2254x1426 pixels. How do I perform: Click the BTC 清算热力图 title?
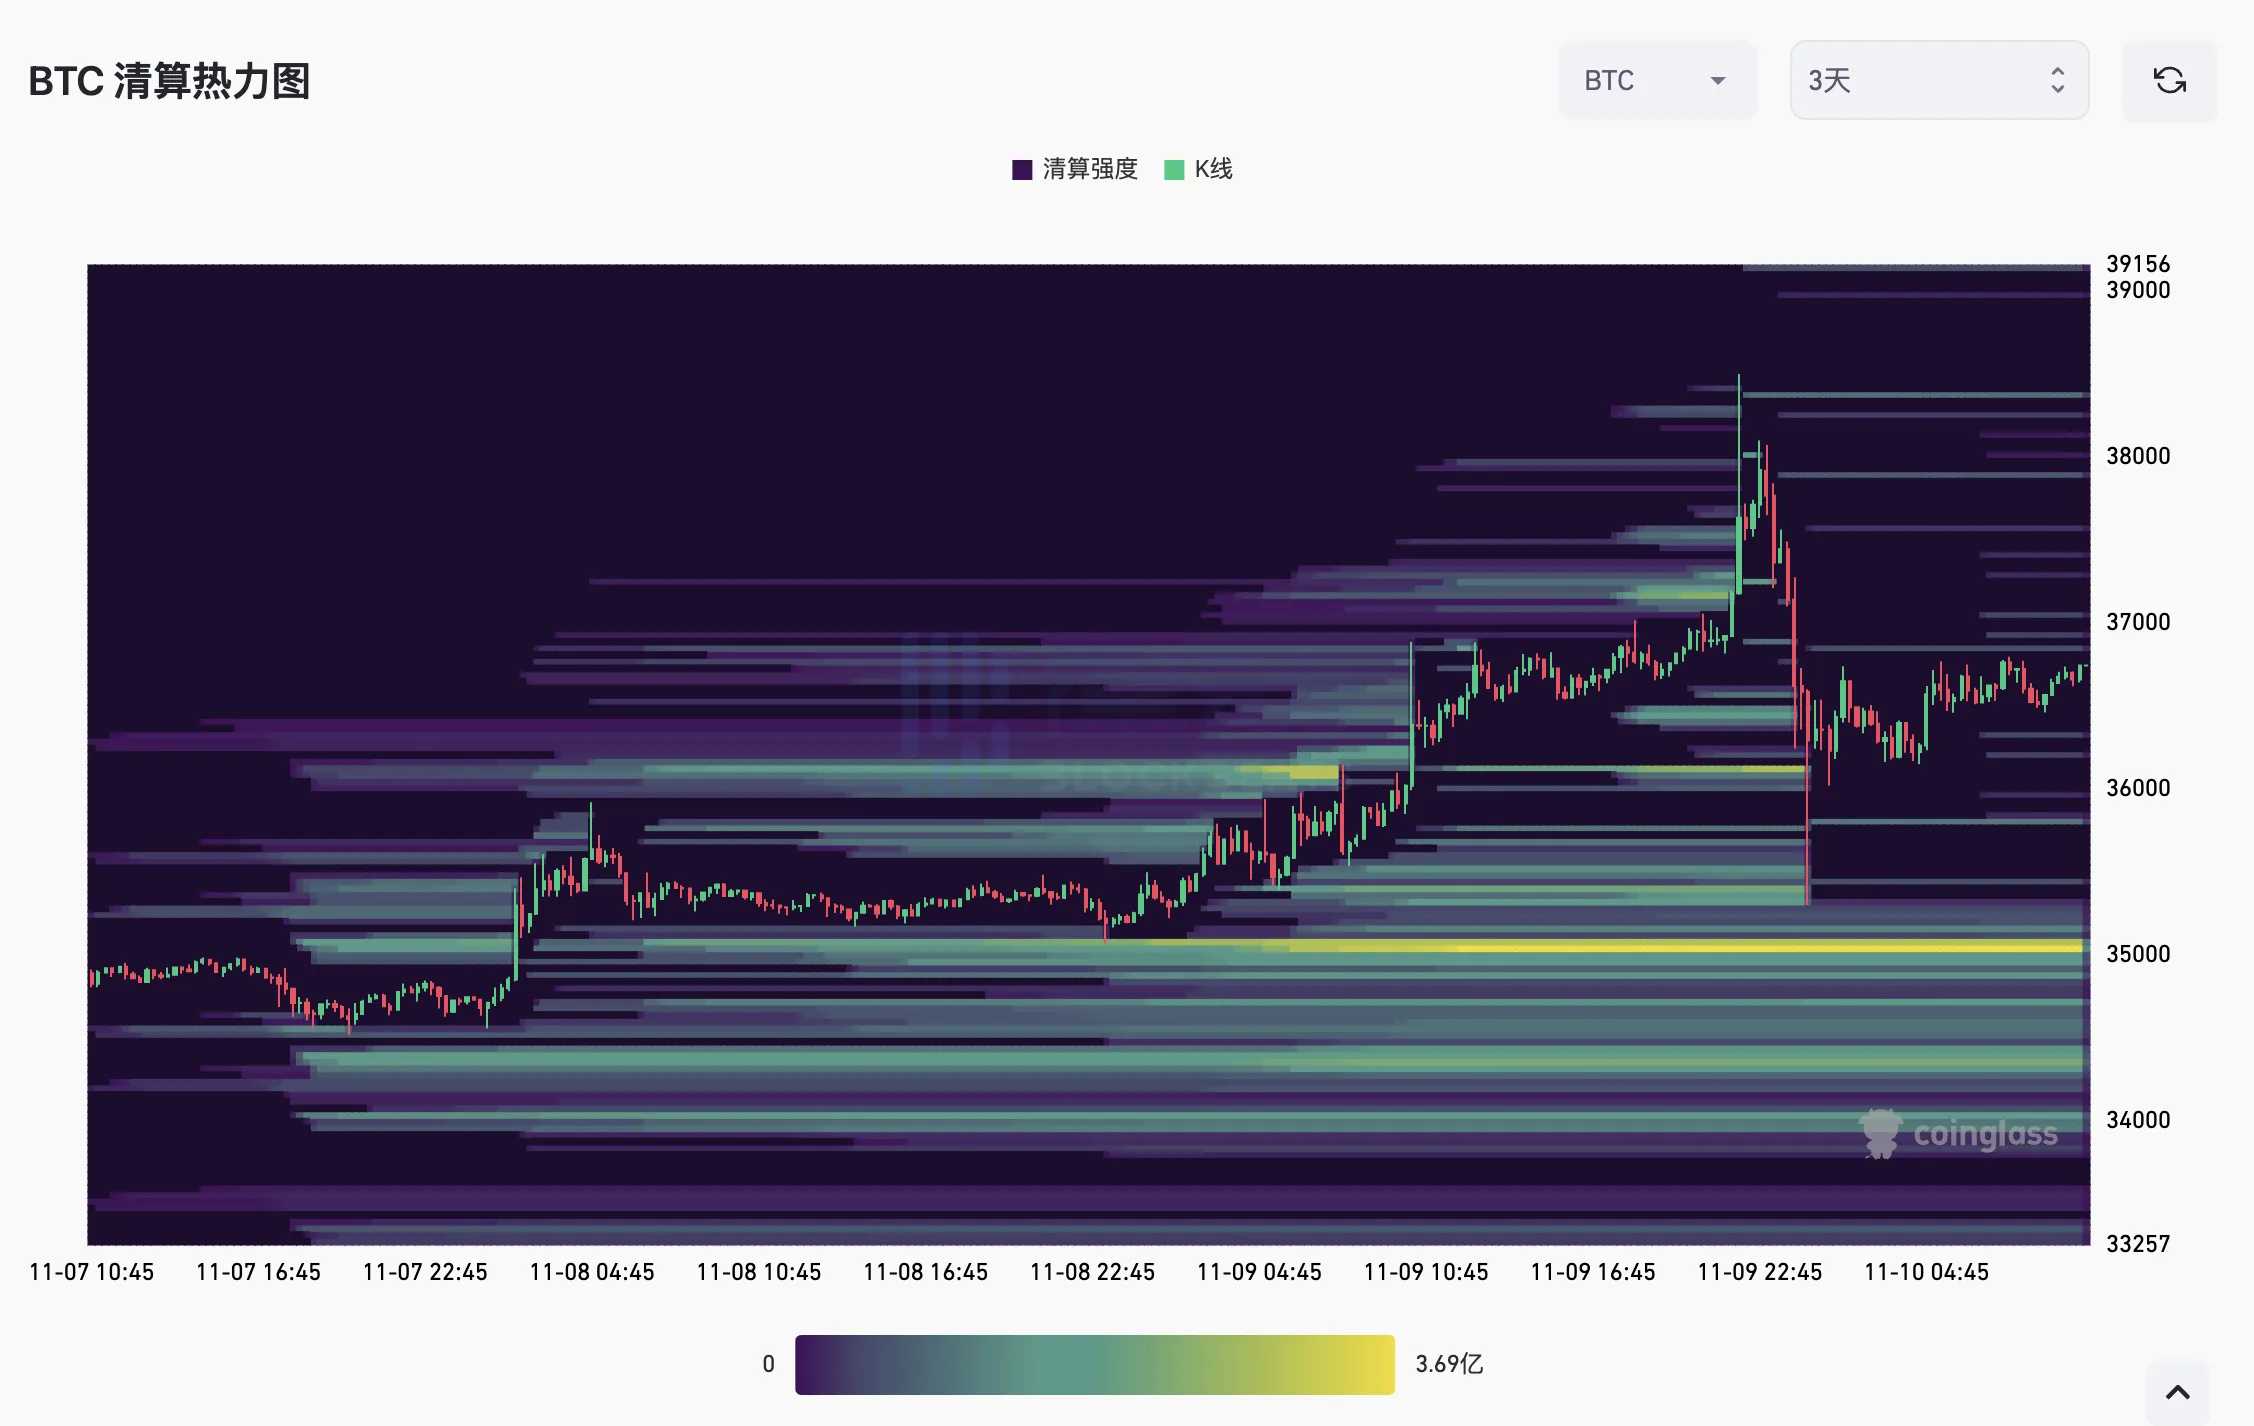click(169, 81)
